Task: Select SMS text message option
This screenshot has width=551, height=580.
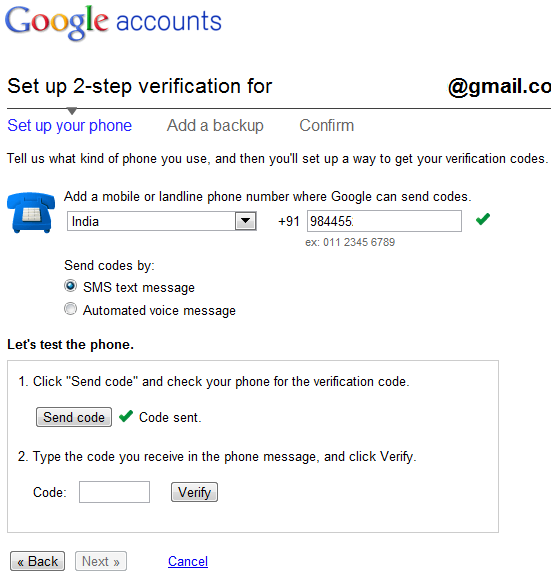Action: coord(70,286)
